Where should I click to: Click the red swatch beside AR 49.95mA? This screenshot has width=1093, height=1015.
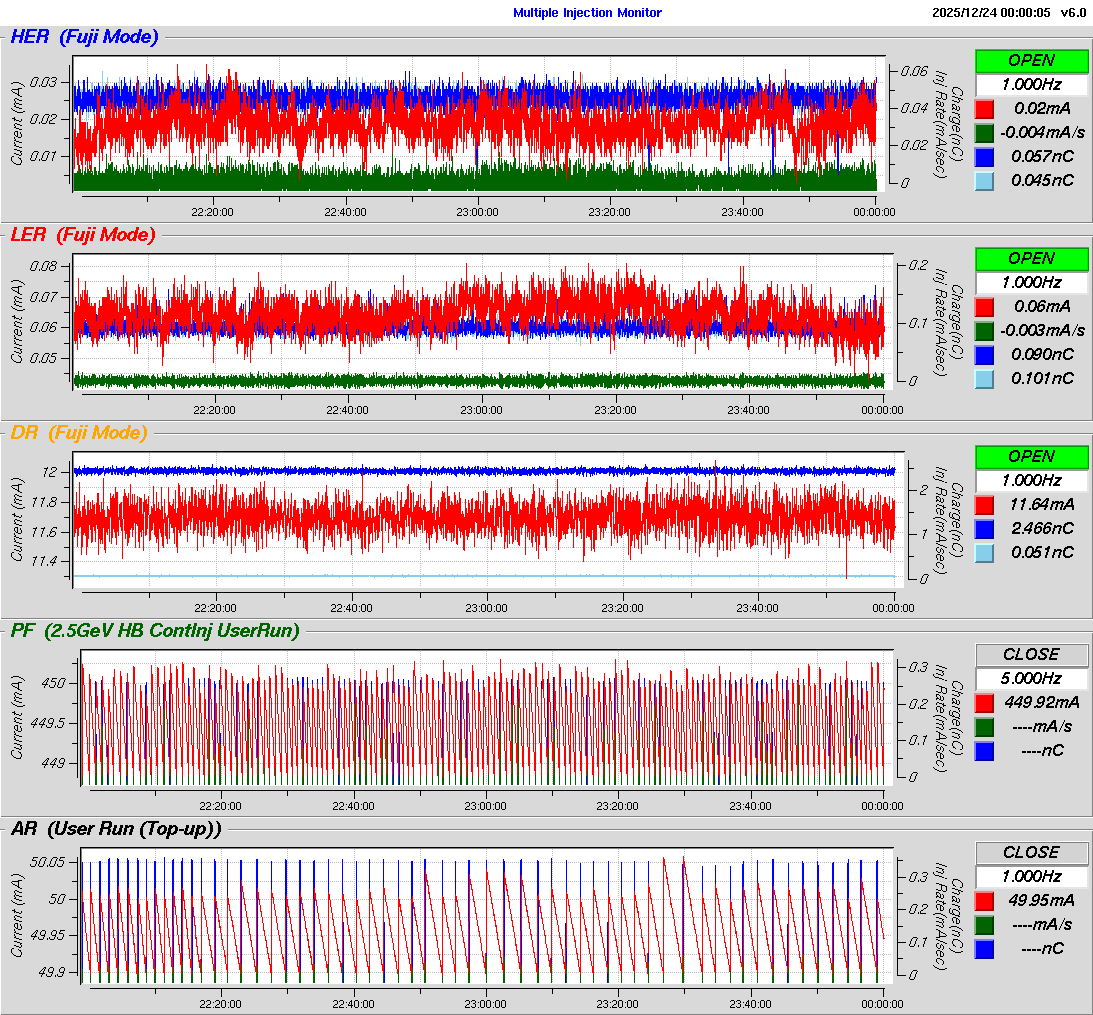coord(985,900)
